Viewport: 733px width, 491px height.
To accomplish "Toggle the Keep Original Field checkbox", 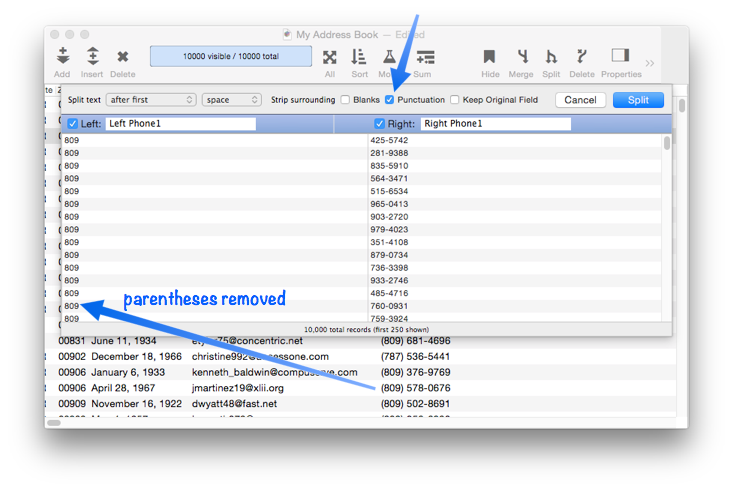I will pyautogui.click(x=455, y=100).
